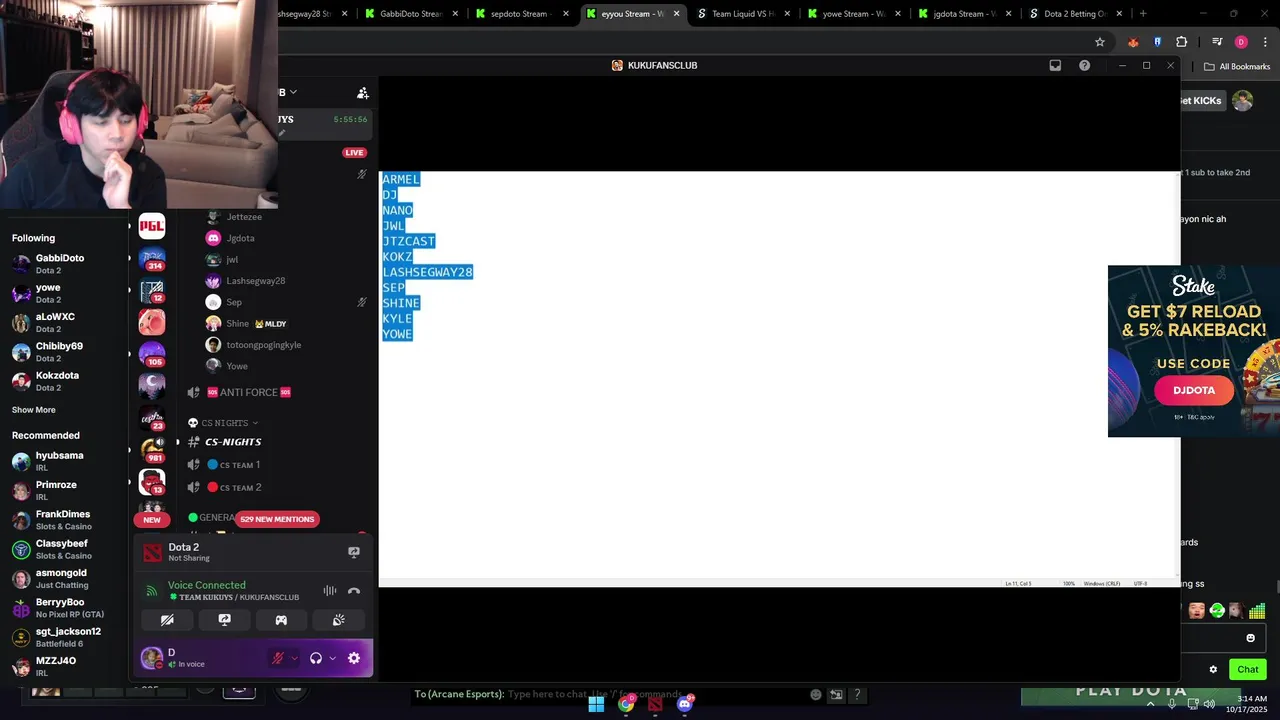Open Windows Start button
This screenshot has width=1280, height=720.
pos(596,704)
